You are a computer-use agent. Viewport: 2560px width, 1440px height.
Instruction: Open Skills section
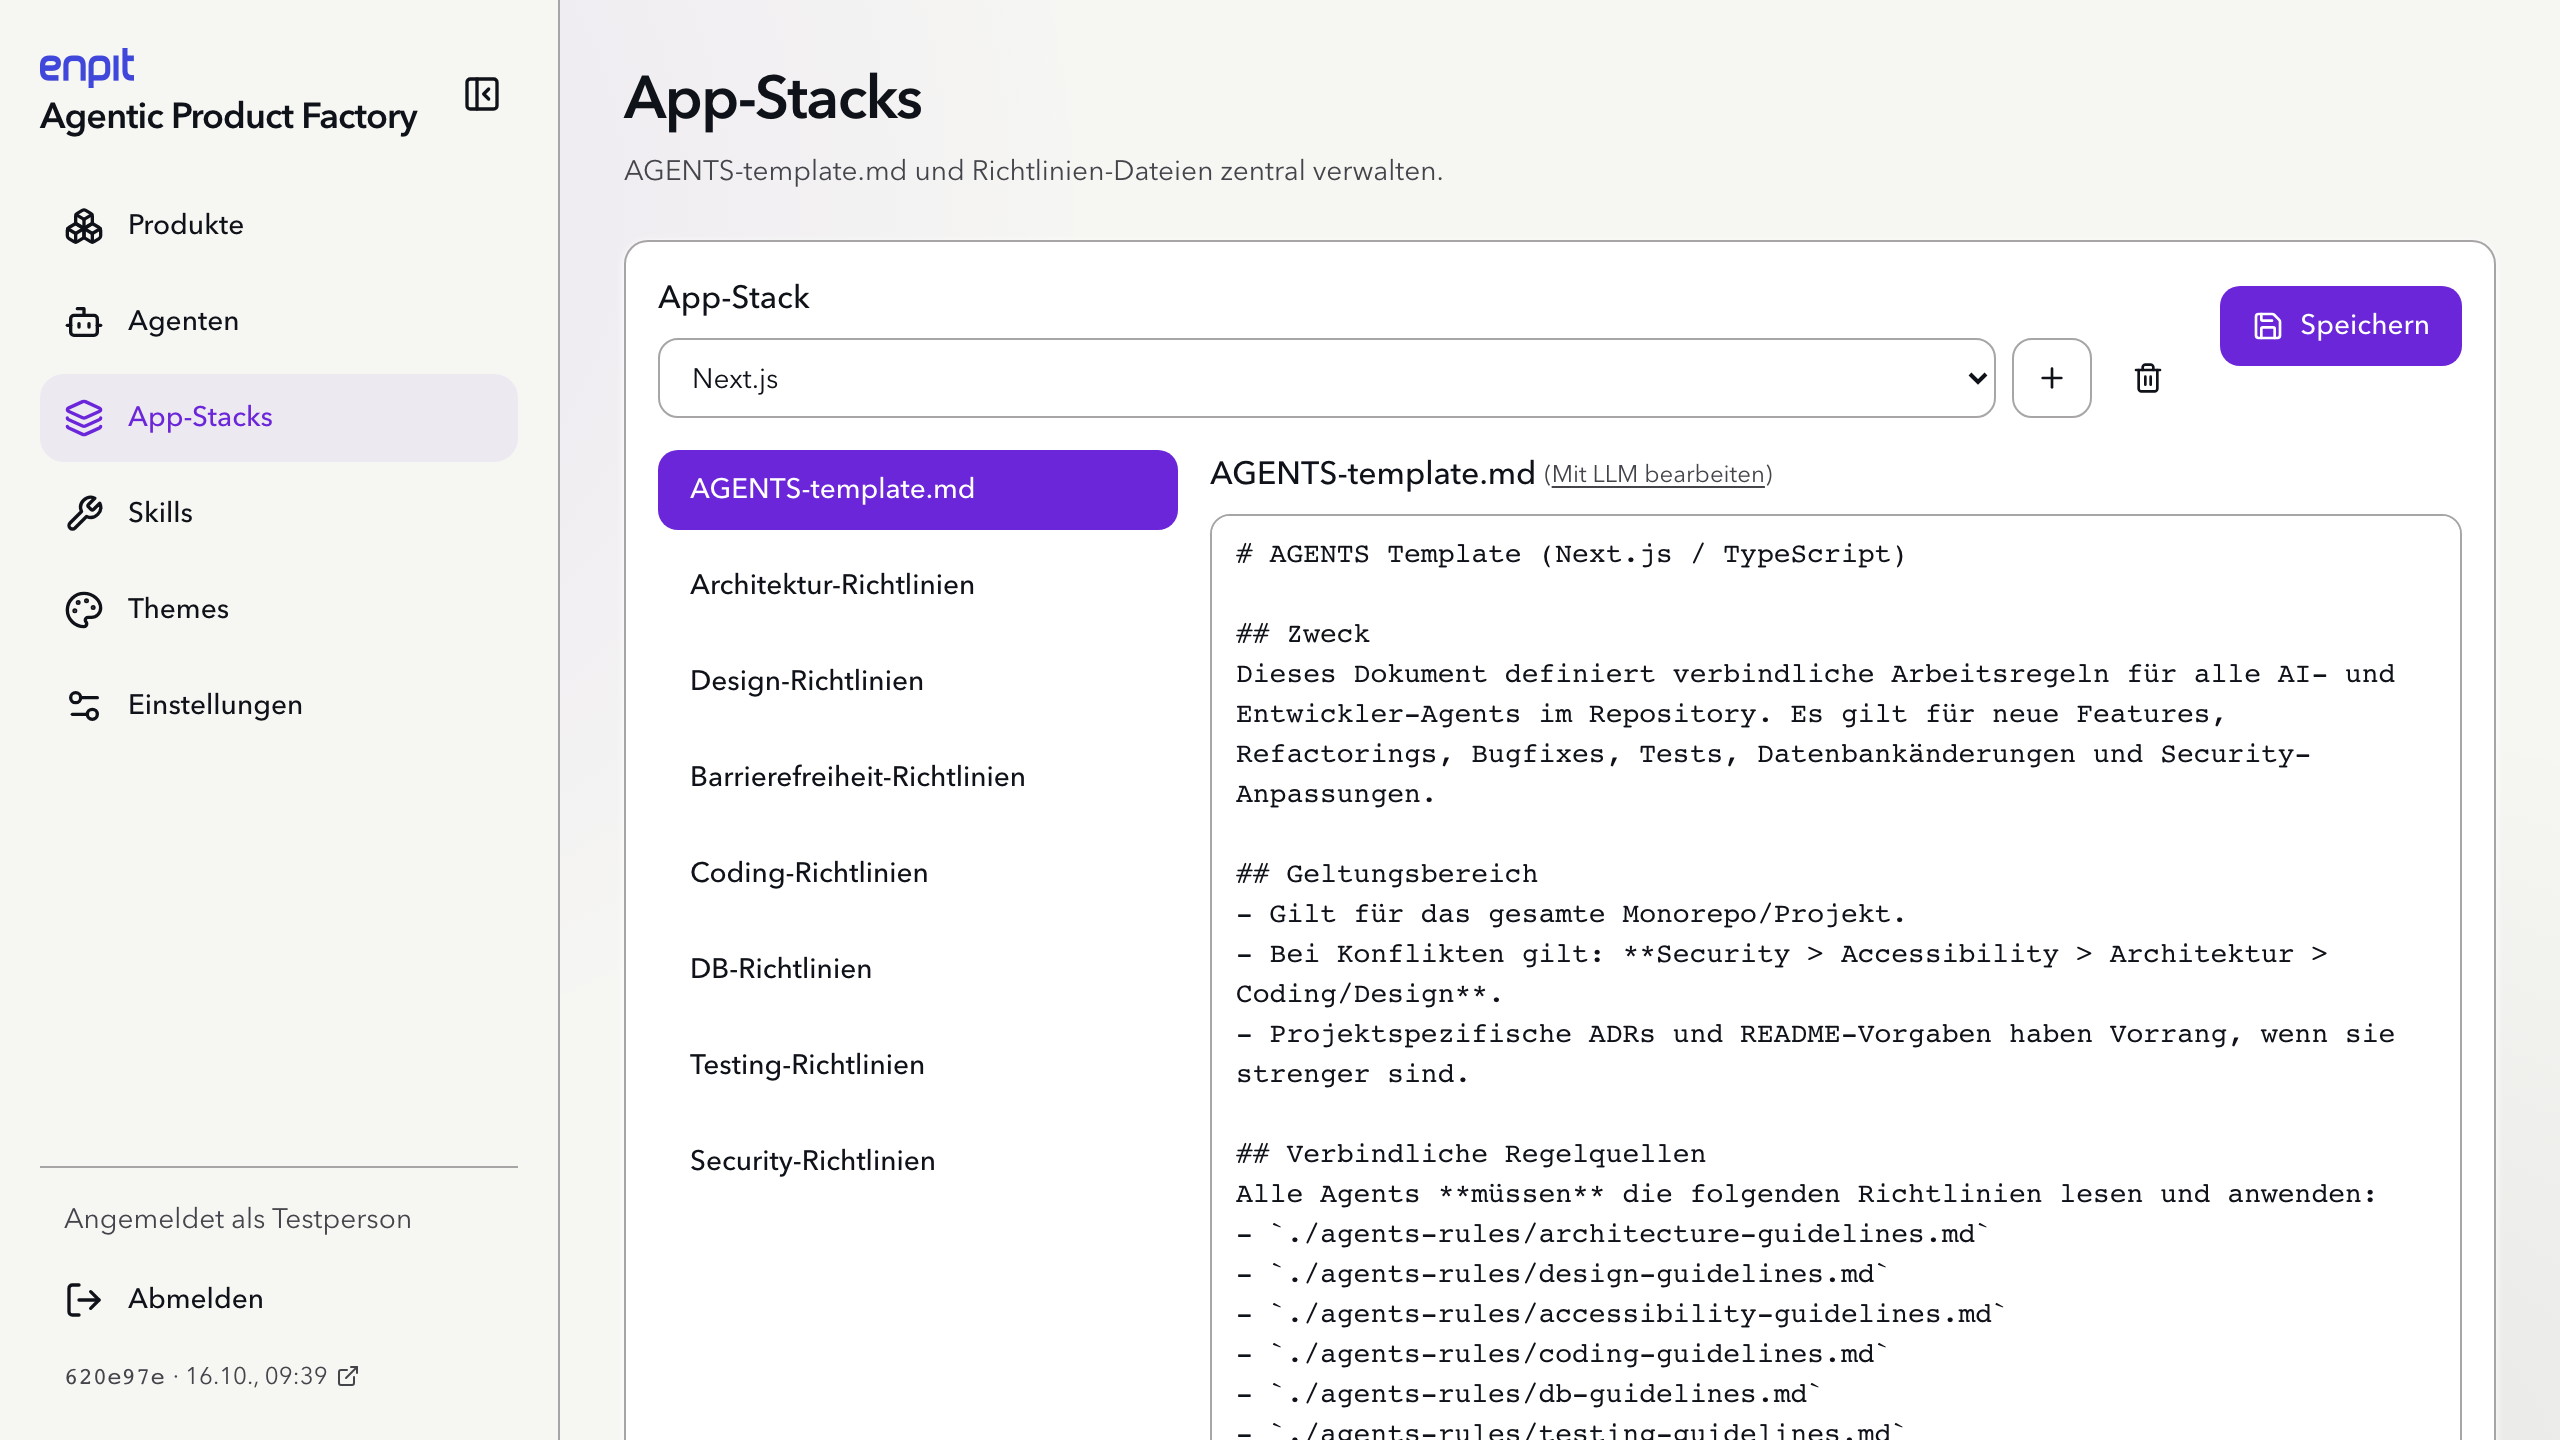279,513
